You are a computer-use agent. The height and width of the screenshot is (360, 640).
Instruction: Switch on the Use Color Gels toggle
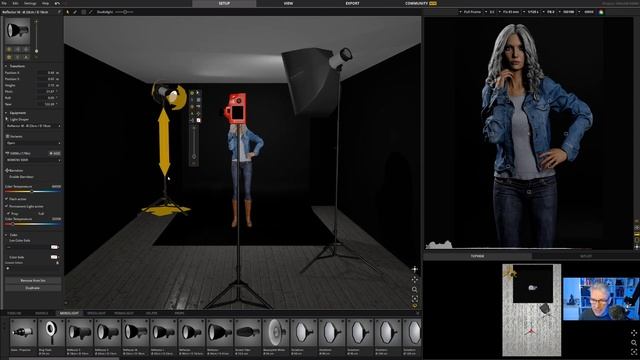pyautogui.click(x=54, y=247)
